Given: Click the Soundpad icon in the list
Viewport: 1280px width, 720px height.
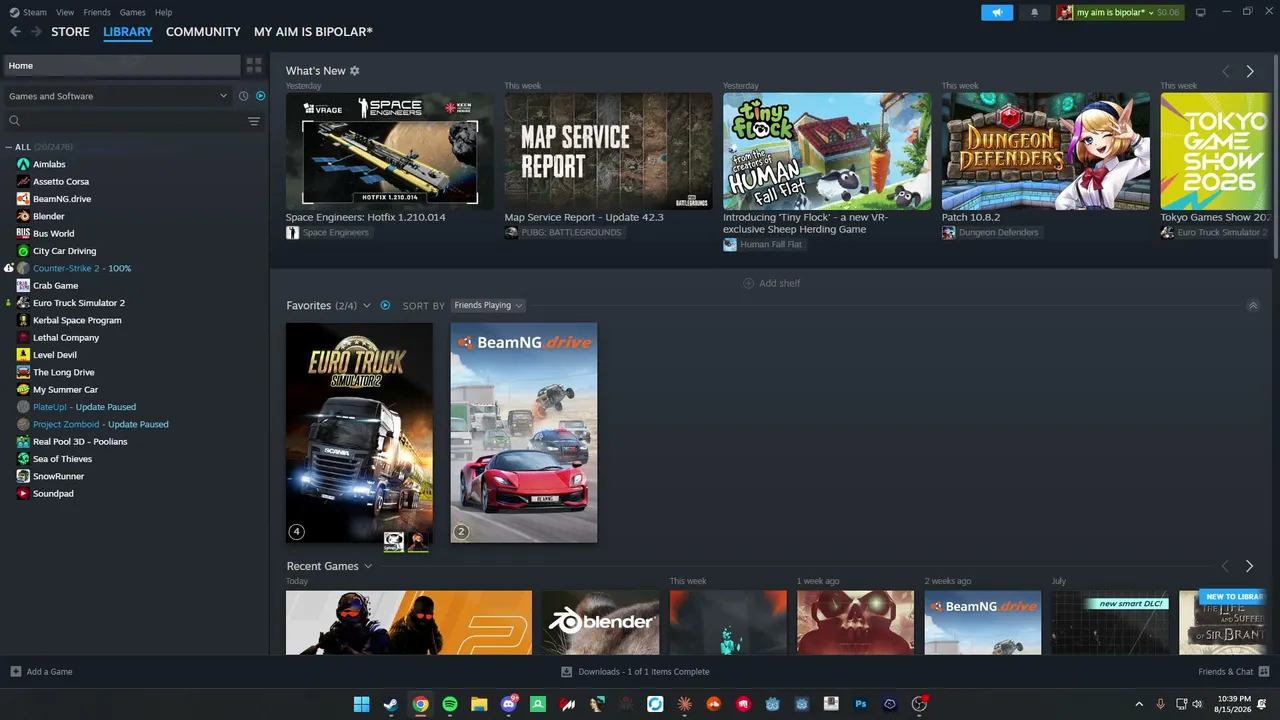Looking at the screenshot, I should pos(23,493).
